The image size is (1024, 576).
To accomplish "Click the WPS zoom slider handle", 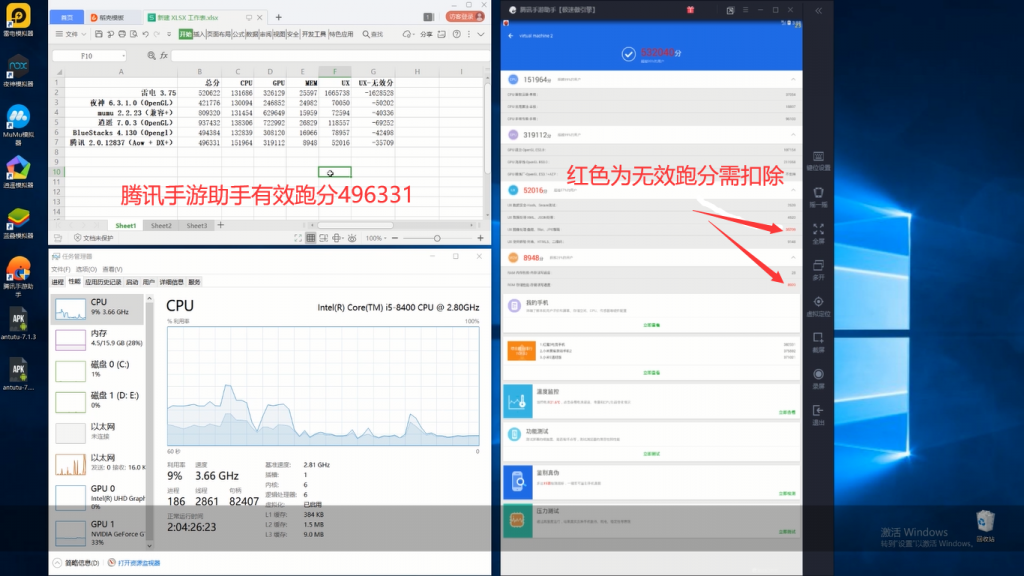I will pyautogui.click(x=437, y=238).
